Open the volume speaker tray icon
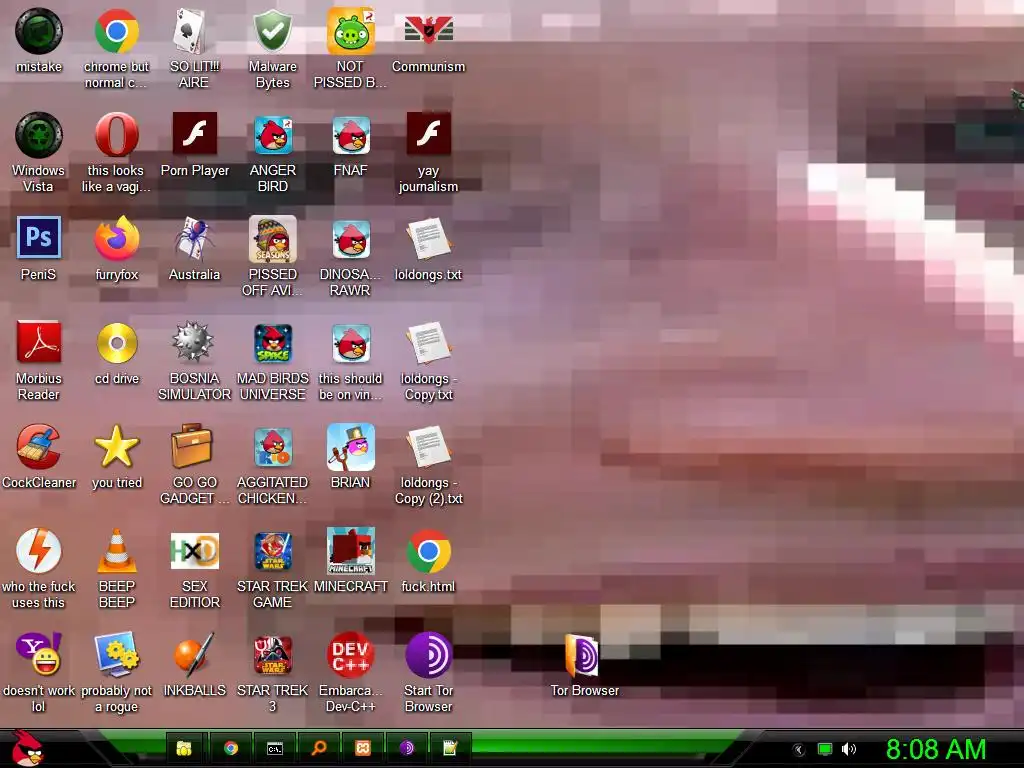 point(849,749)
